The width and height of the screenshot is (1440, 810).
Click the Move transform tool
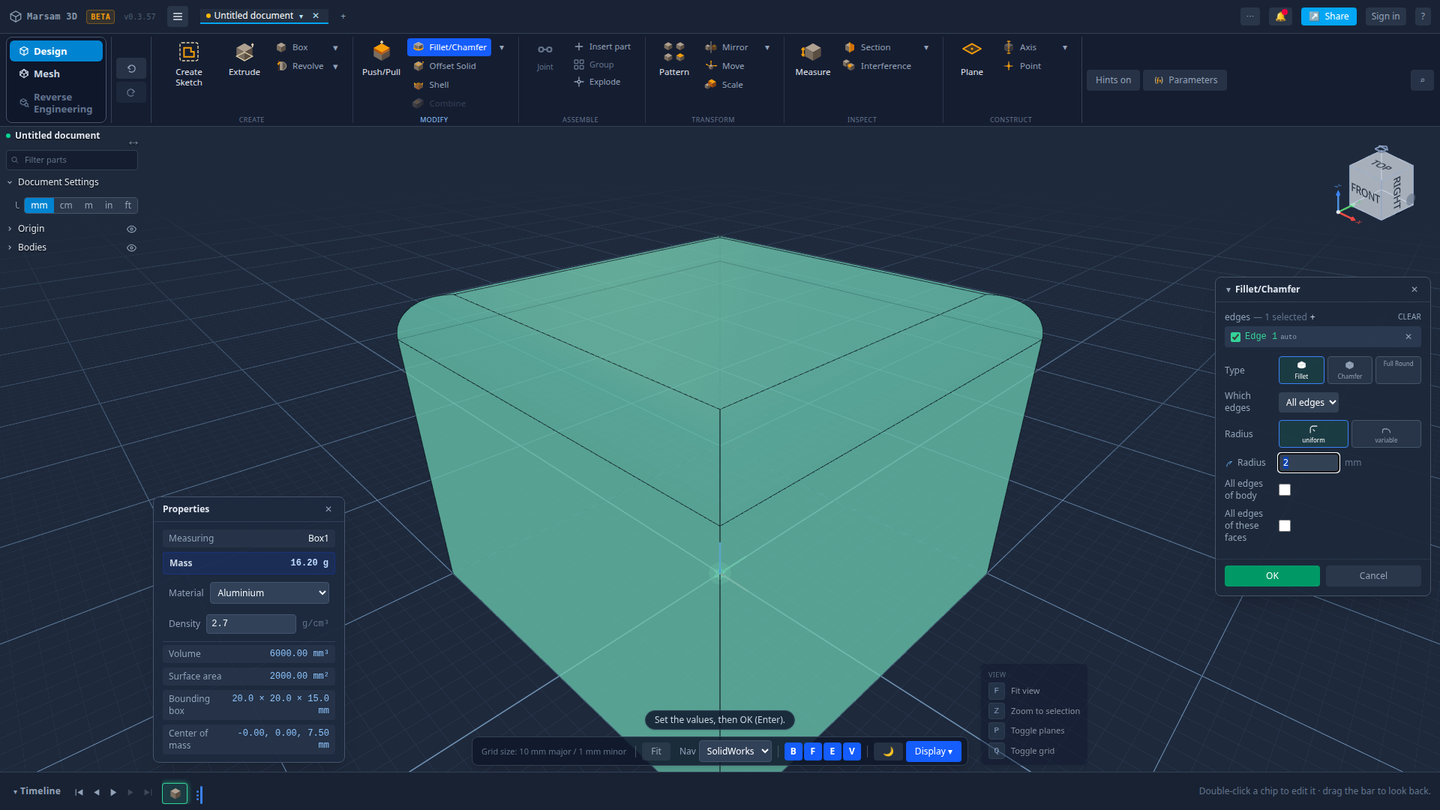point(725,66)
